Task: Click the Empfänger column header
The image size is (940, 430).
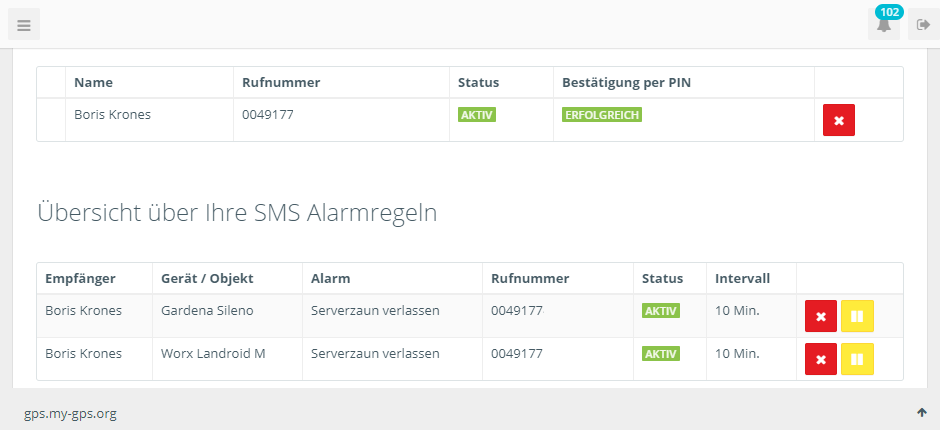Action: [x=80, y=278]
